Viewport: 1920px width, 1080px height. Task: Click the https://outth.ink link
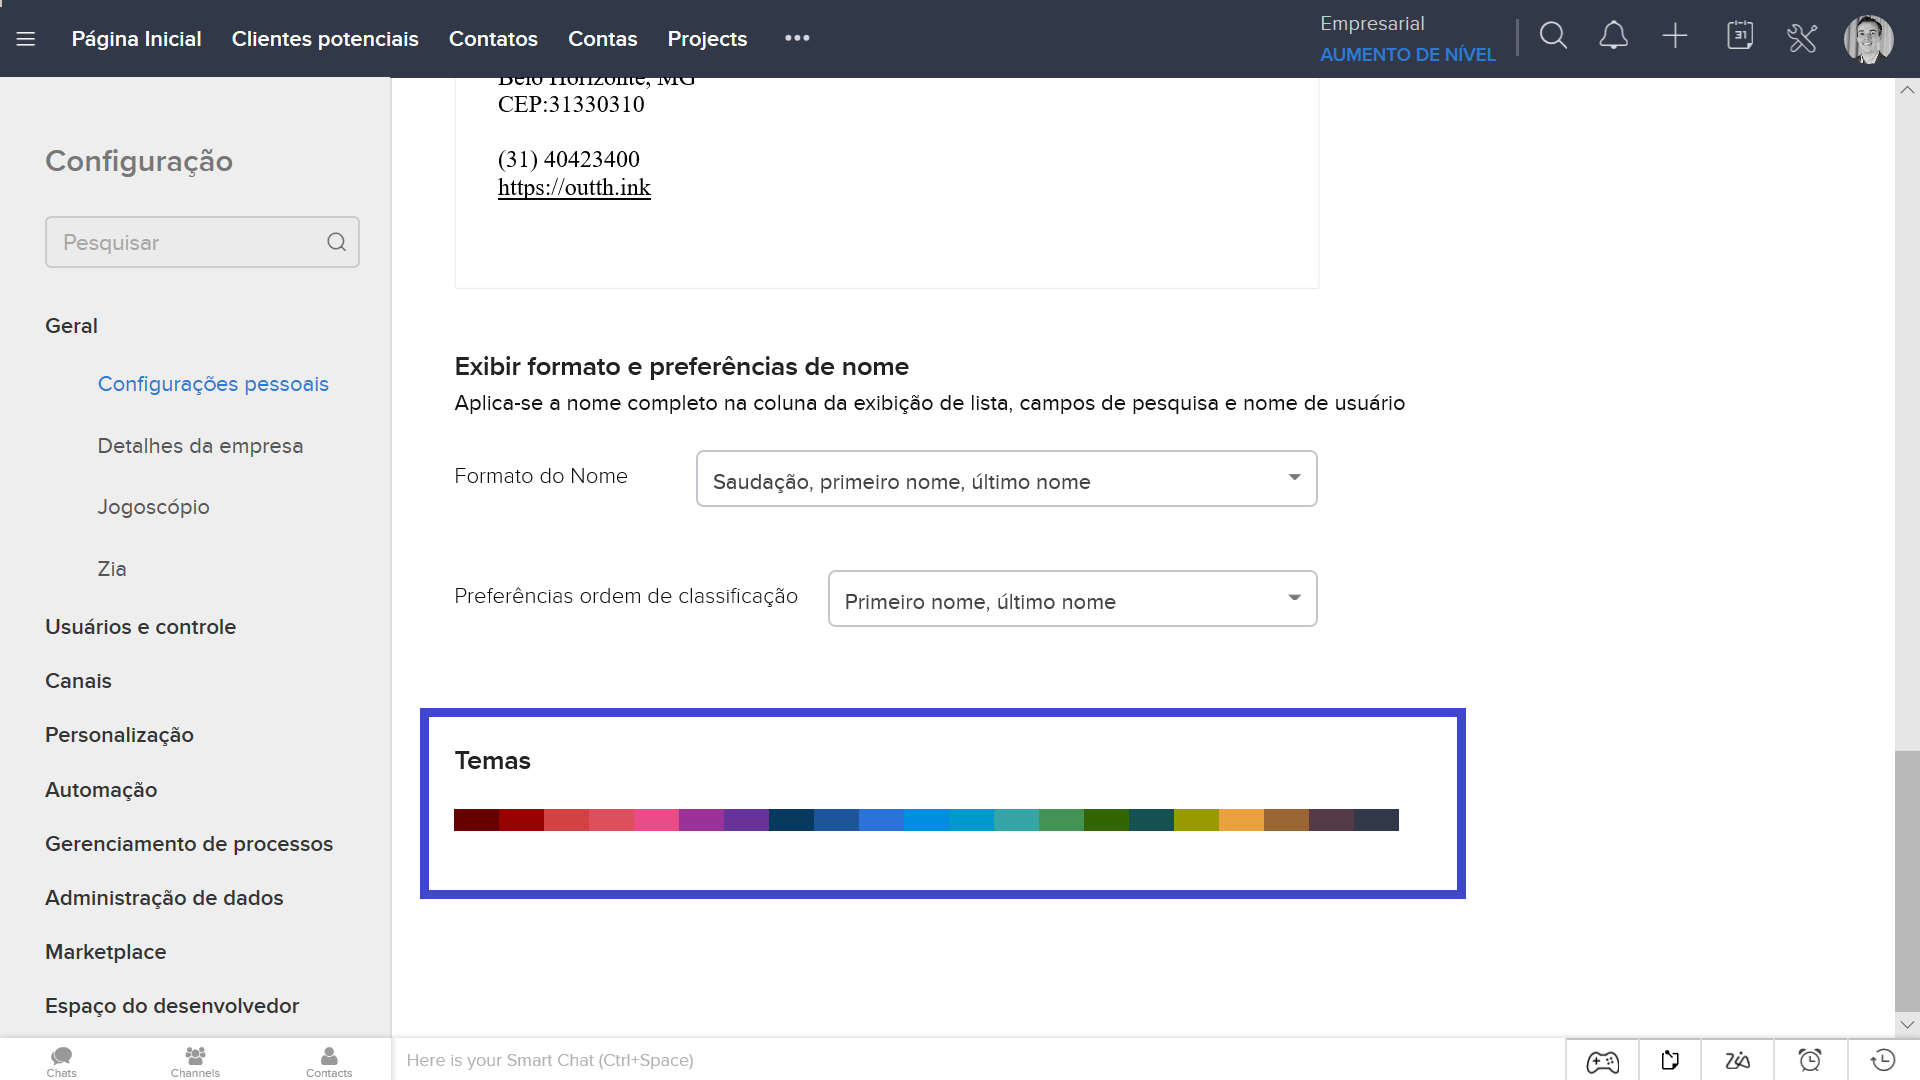tap(574, 188)
